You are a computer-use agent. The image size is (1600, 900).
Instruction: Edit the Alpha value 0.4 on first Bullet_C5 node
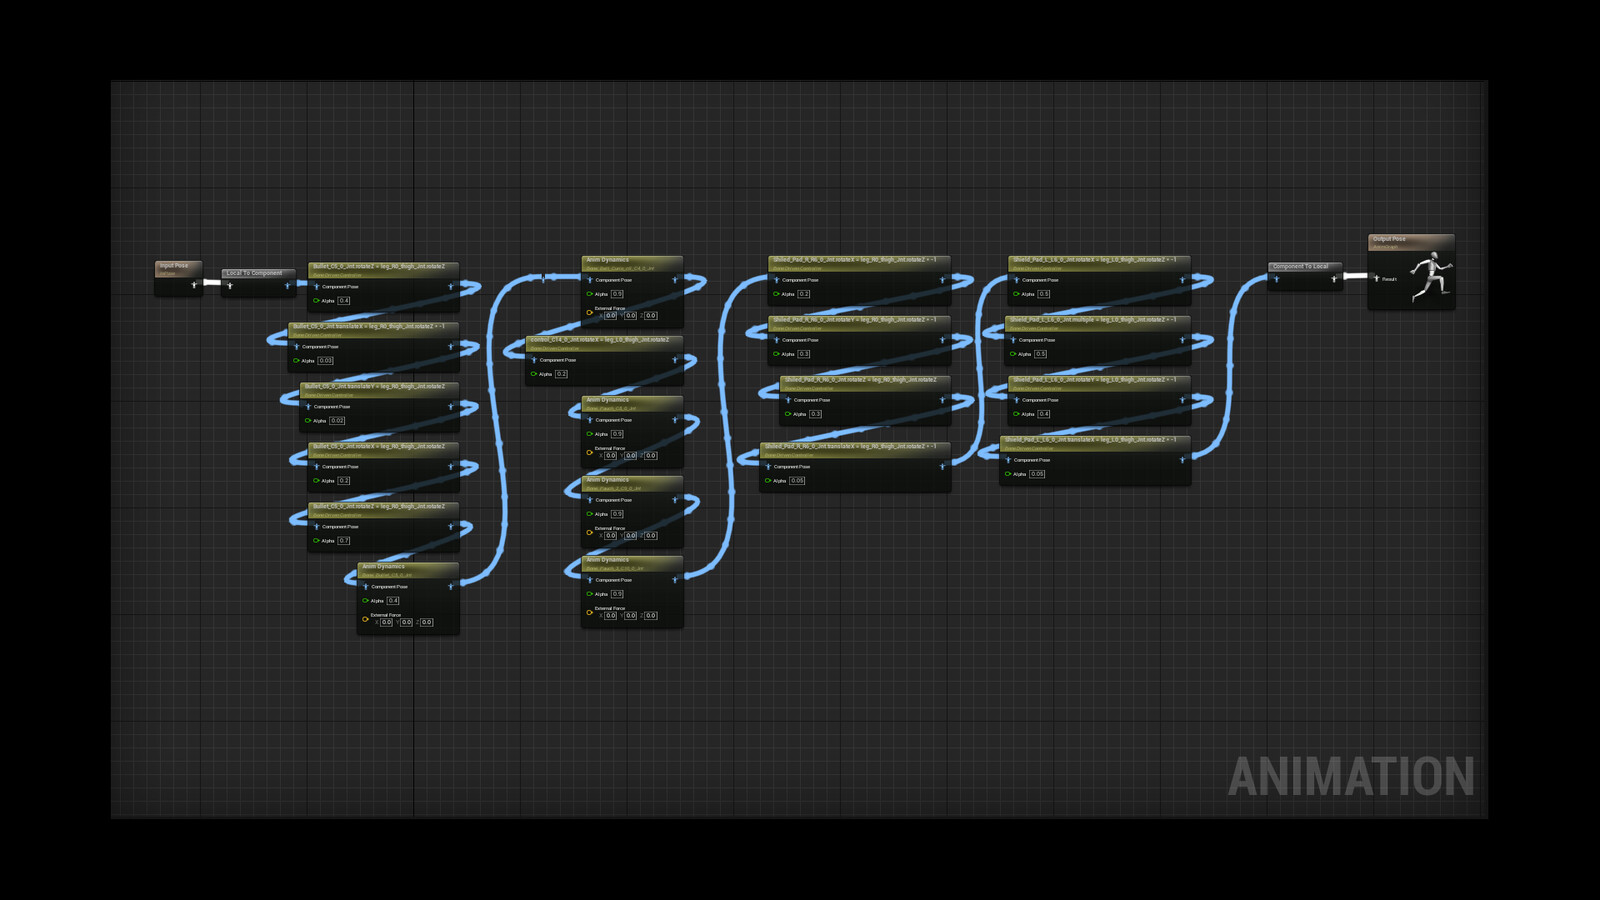tap(343, 301)
